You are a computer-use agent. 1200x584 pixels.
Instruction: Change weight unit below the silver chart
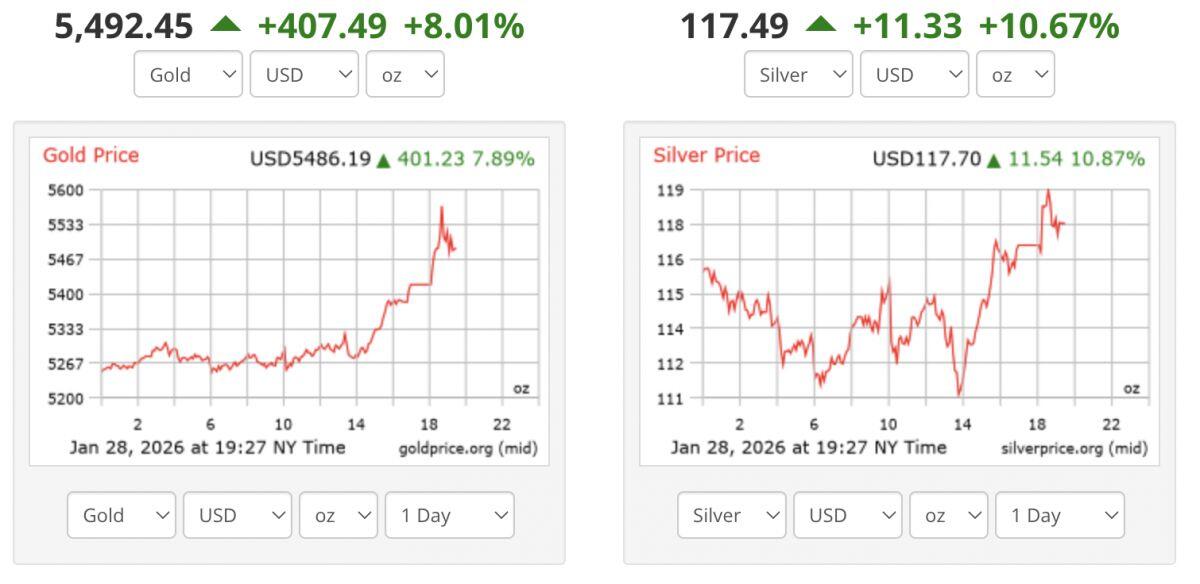pos(948,516)
